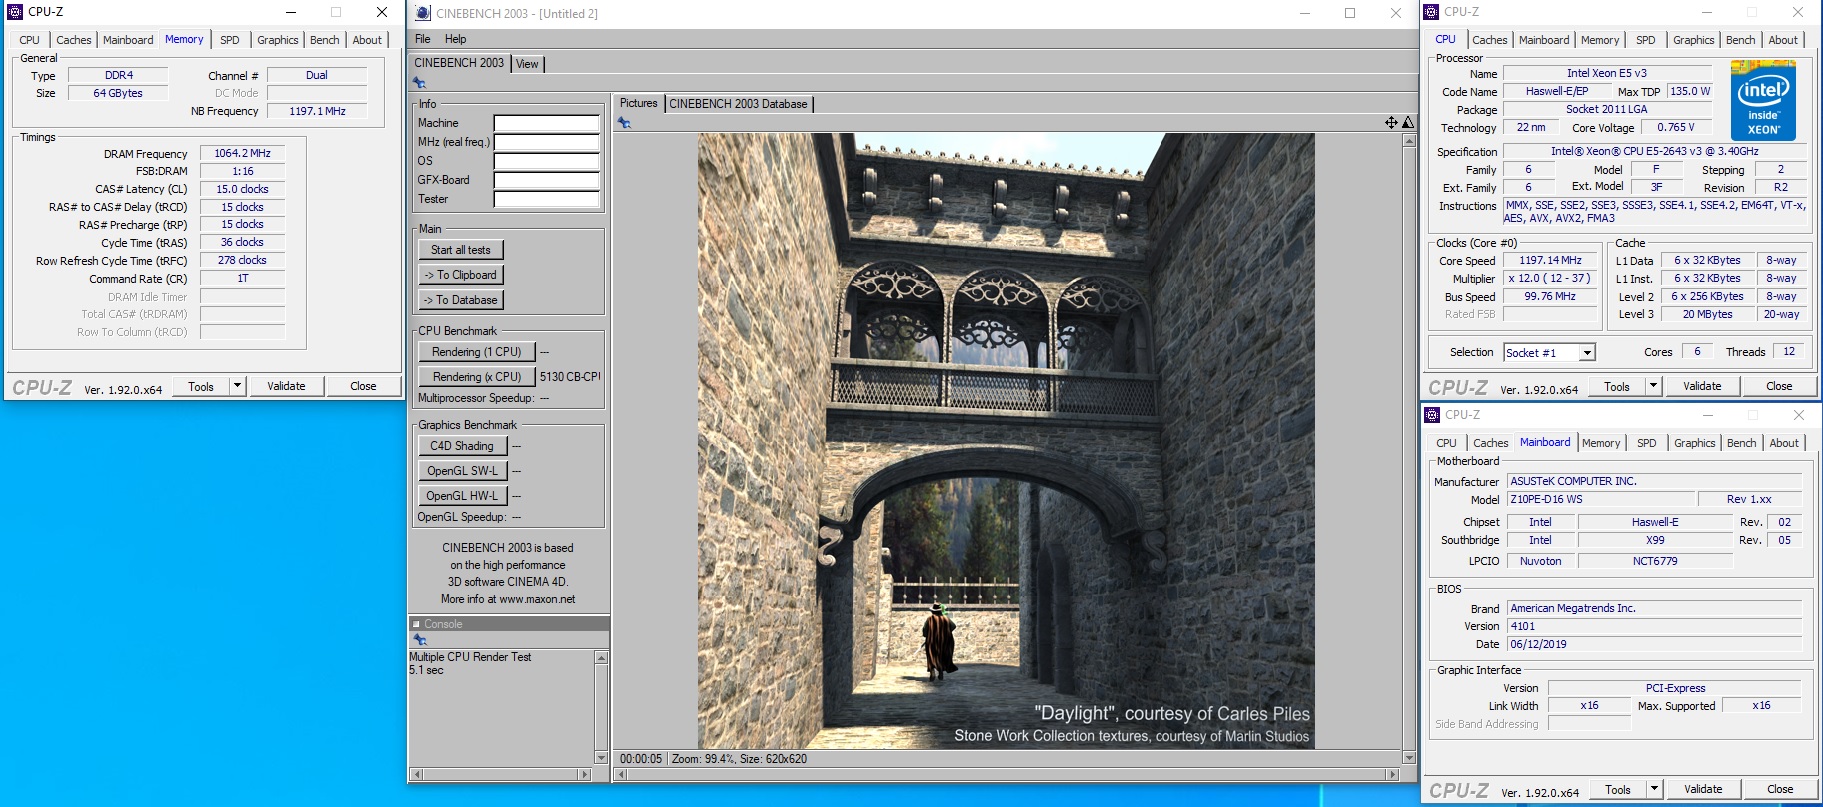Open the Tools dropdown arrow in the Mainboard CPU-Z window
The image size is (1823, 807).
(1654, 789)
